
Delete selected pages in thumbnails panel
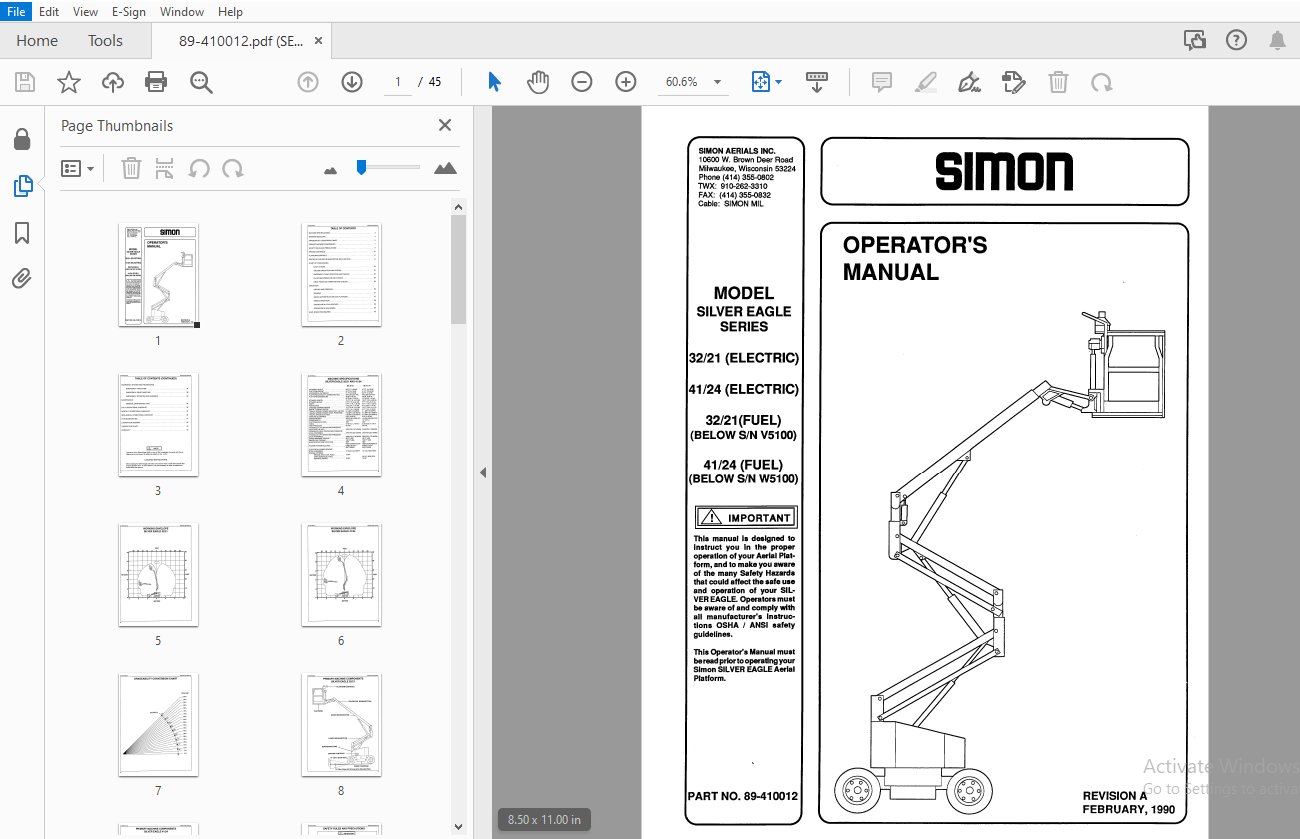point(131,168)
